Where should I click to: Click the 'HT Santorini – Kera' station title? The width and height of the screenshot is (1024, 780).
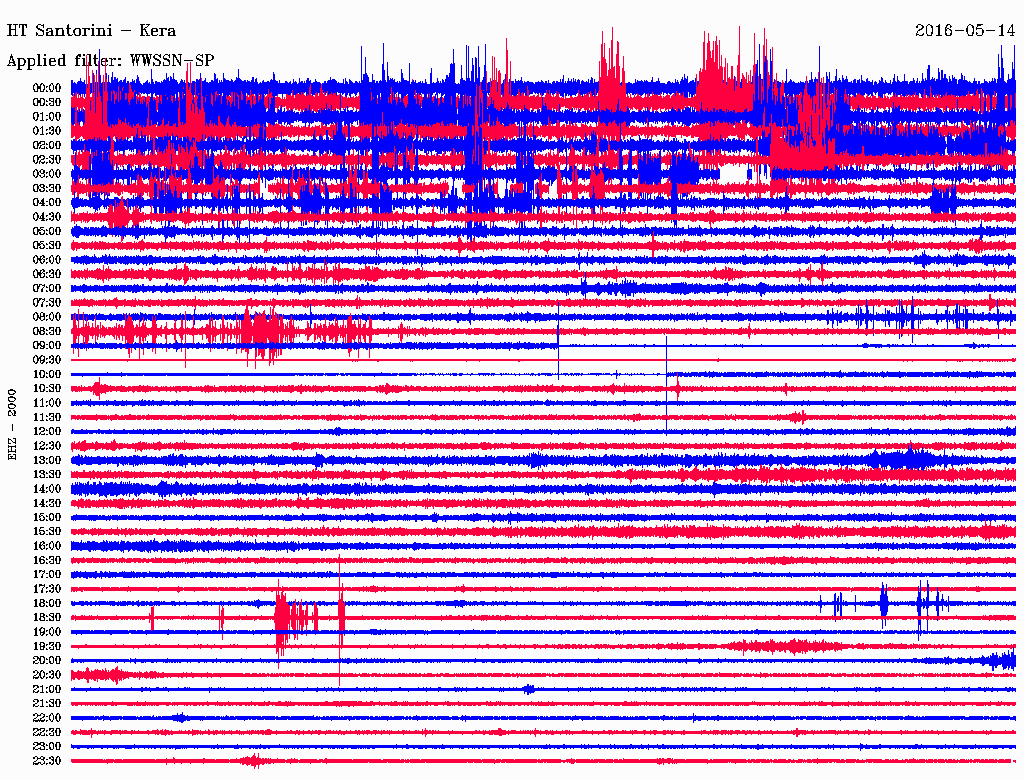[91, 30]
